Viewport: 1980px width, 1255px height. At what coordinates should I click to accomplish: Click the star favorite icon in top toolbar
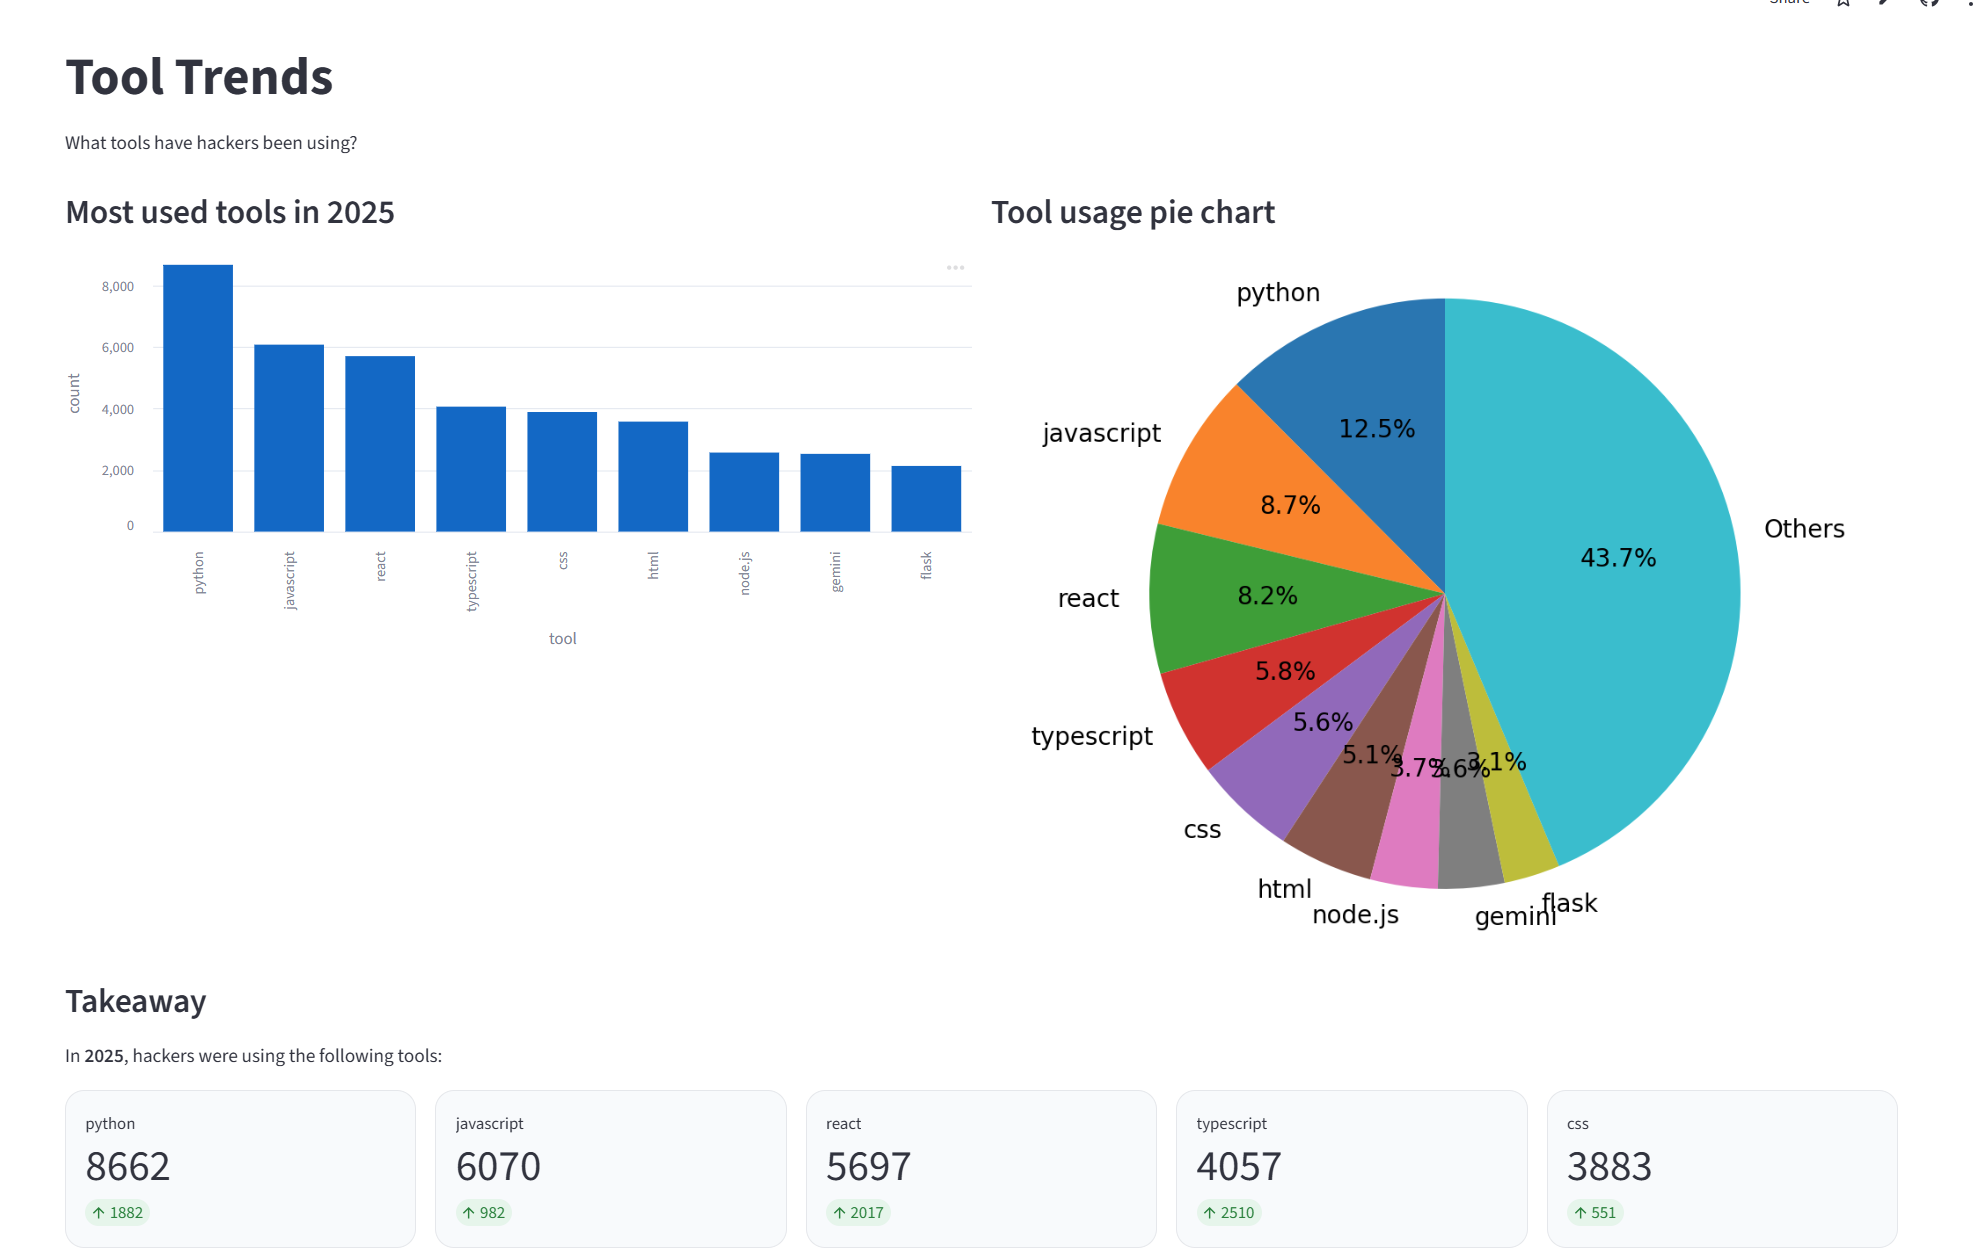coord(1843,3)
